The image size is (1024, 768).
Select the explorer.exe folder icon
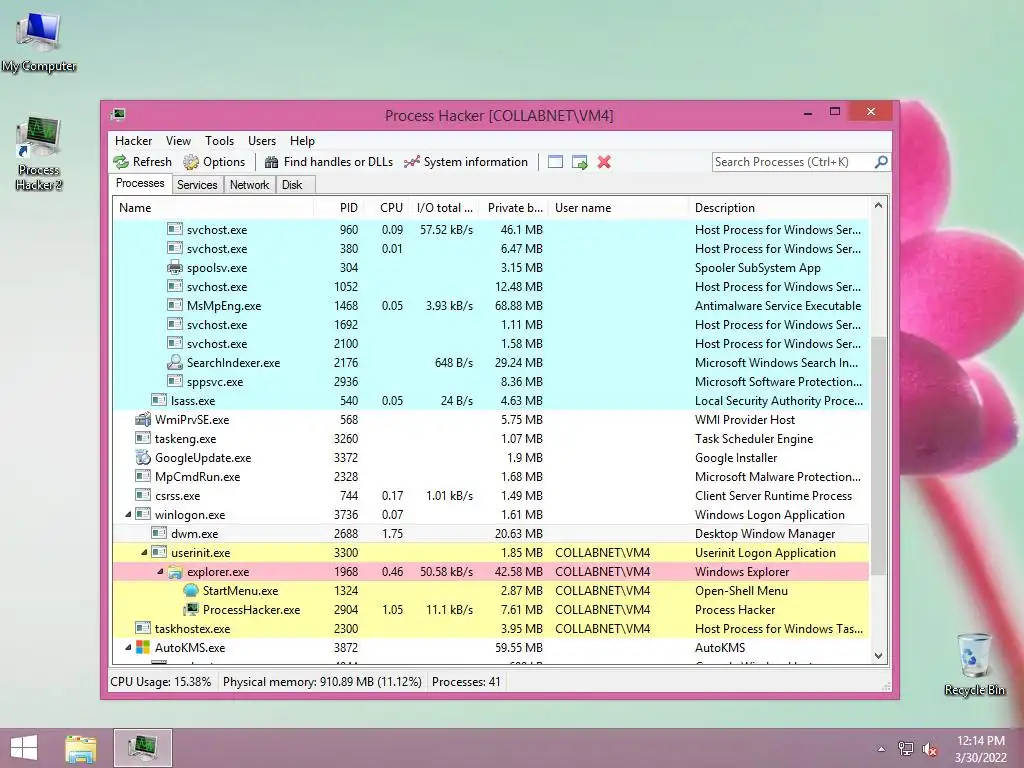point(174,571)
